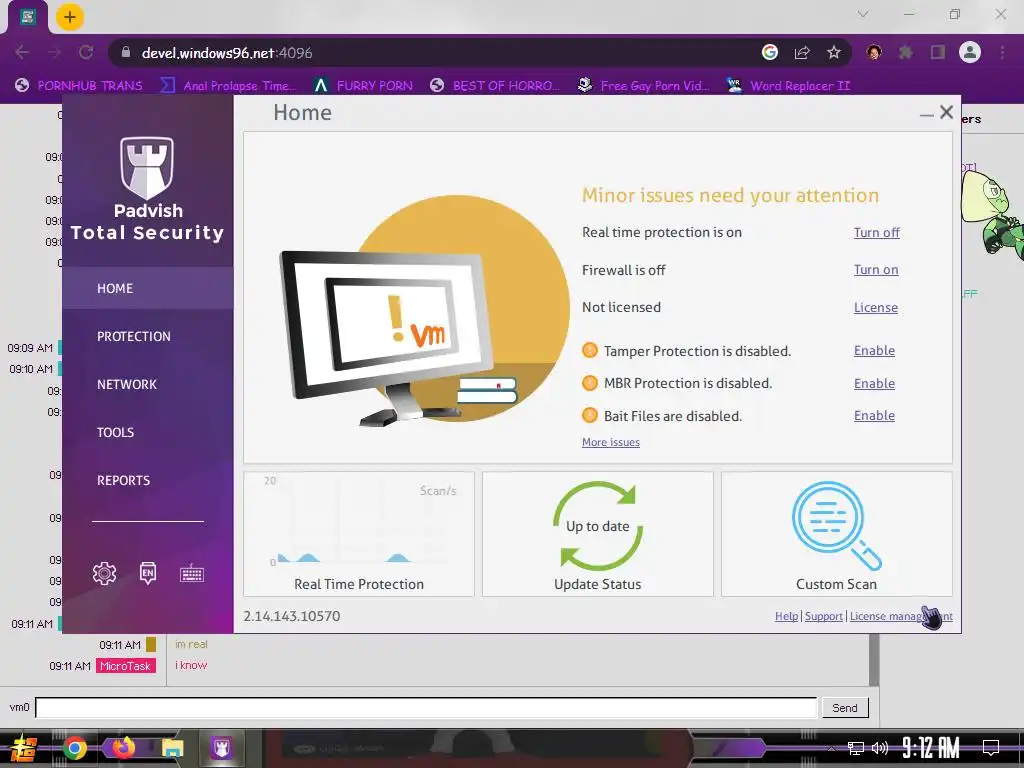
Task: Minimize the Padvish window
Action: [926, 114]
